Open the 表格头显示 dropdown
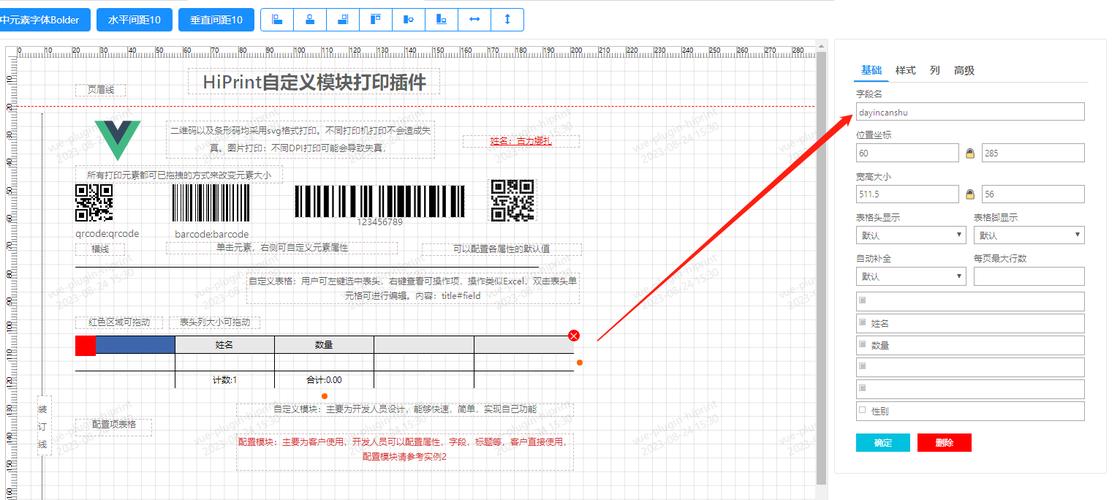 tap(911, 235)
